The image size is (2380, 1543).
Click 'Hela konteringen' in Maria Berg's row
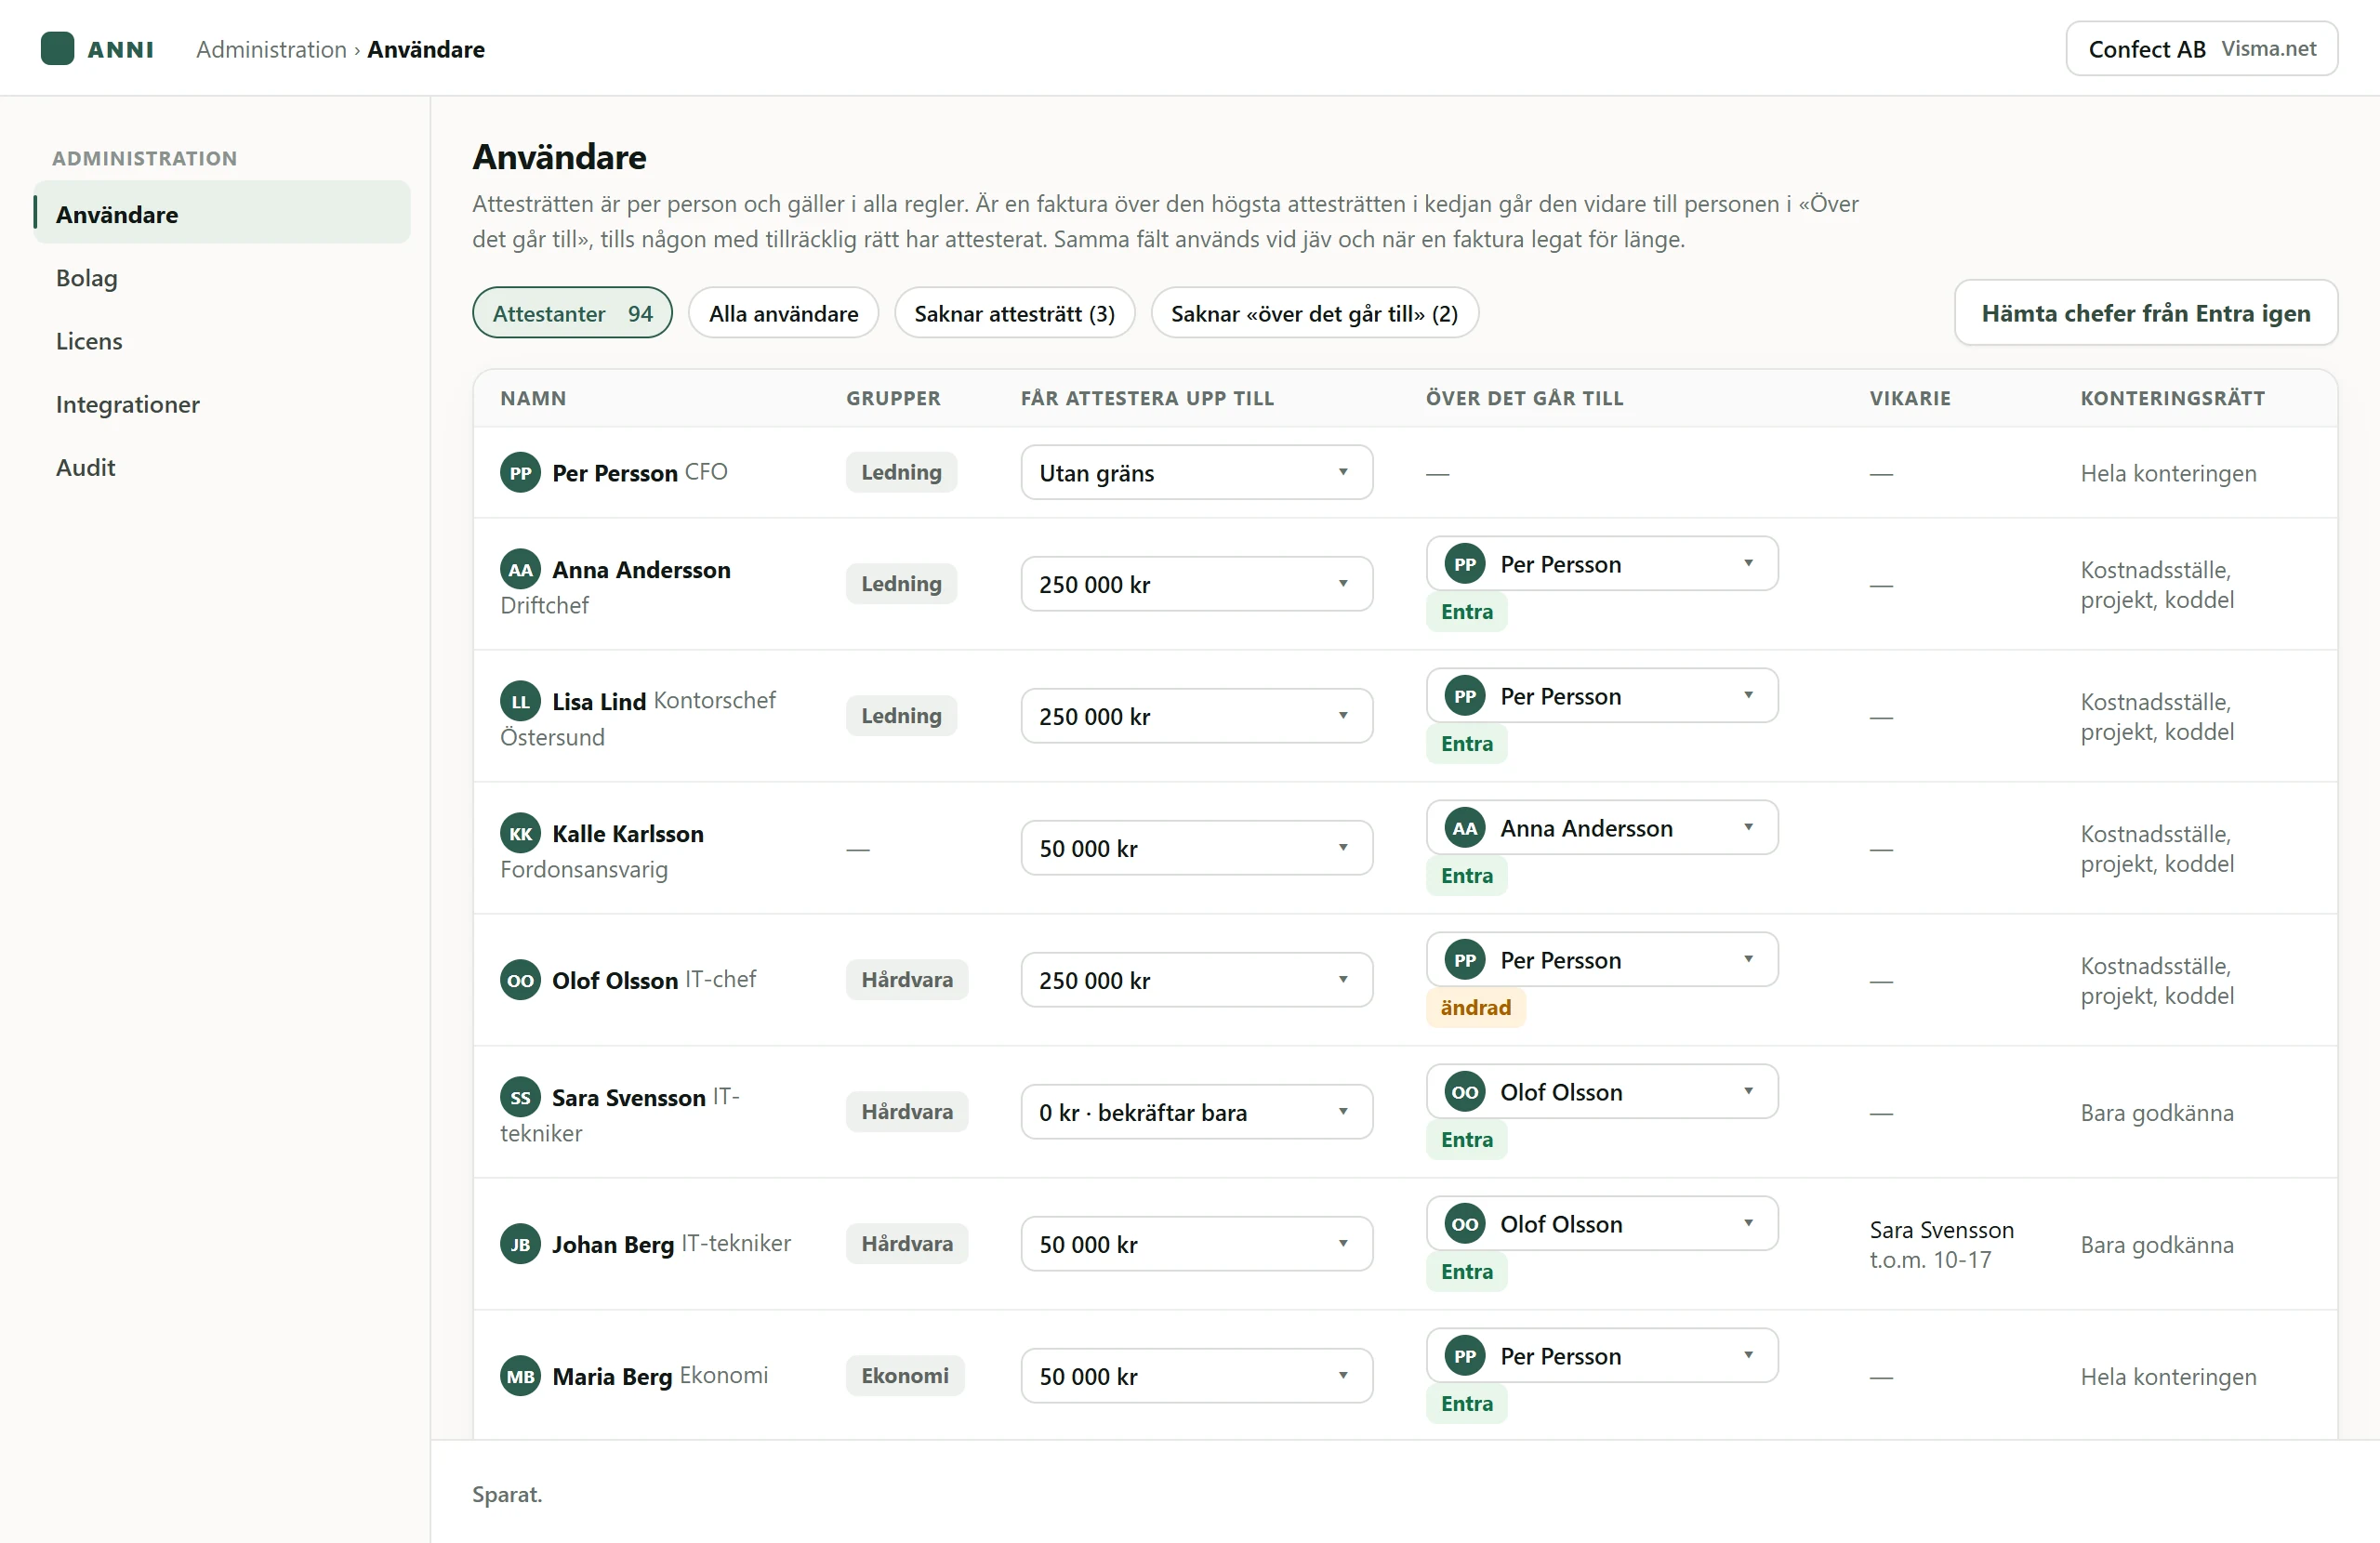(2168, 1377)
